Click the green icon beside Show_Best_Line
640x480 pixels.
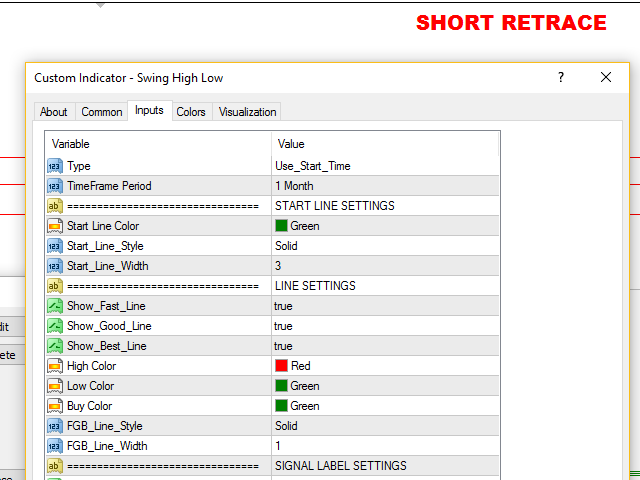point(55,346)
